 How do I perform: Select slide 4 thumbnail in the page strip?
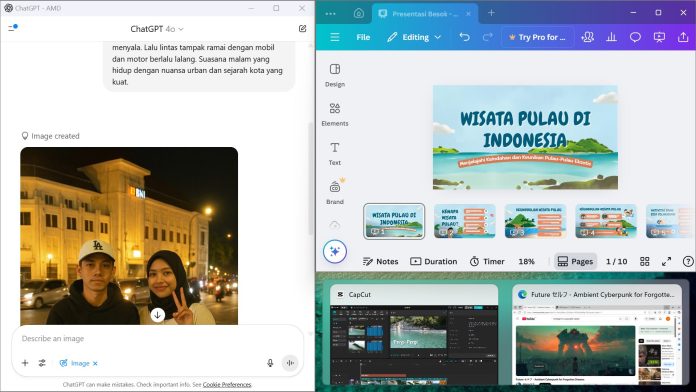tap(606, 221)
